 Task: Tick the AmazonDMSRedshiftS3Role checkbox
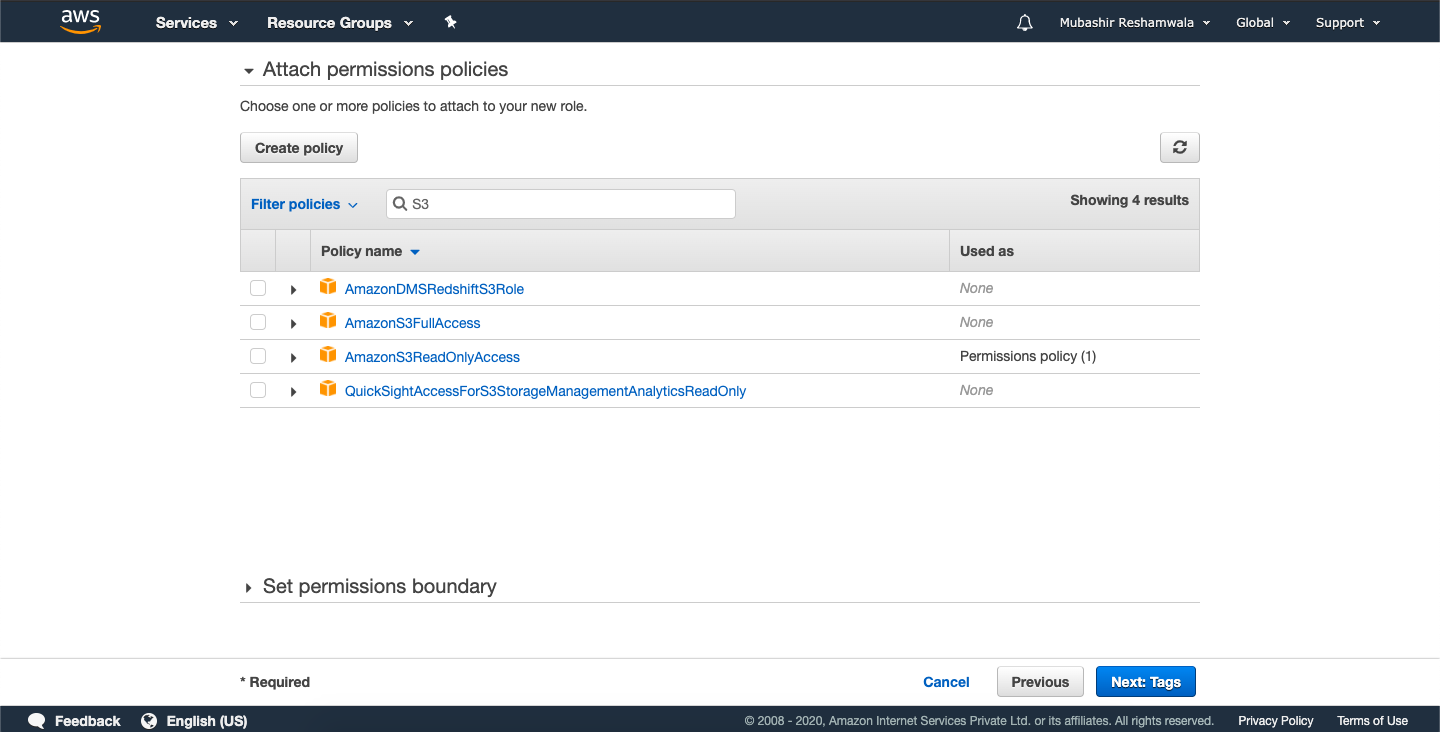click(x=258, y=288)
